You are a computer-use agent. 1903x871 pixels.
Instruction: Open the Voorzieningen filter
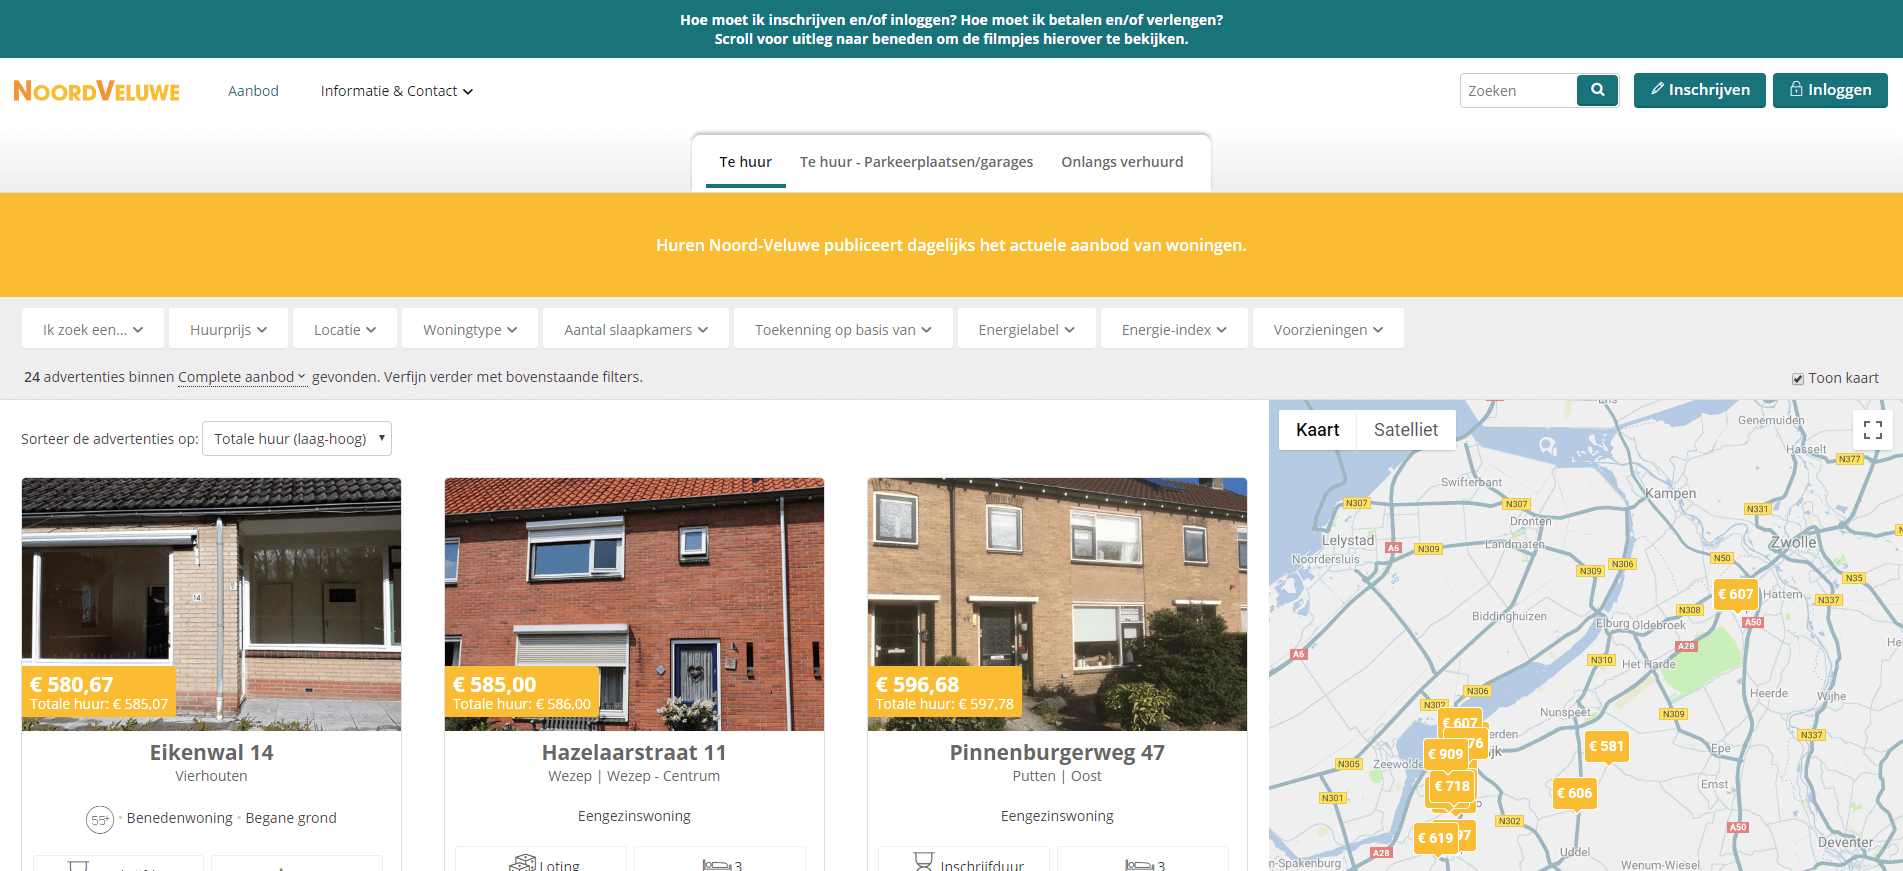point(1328,329)
